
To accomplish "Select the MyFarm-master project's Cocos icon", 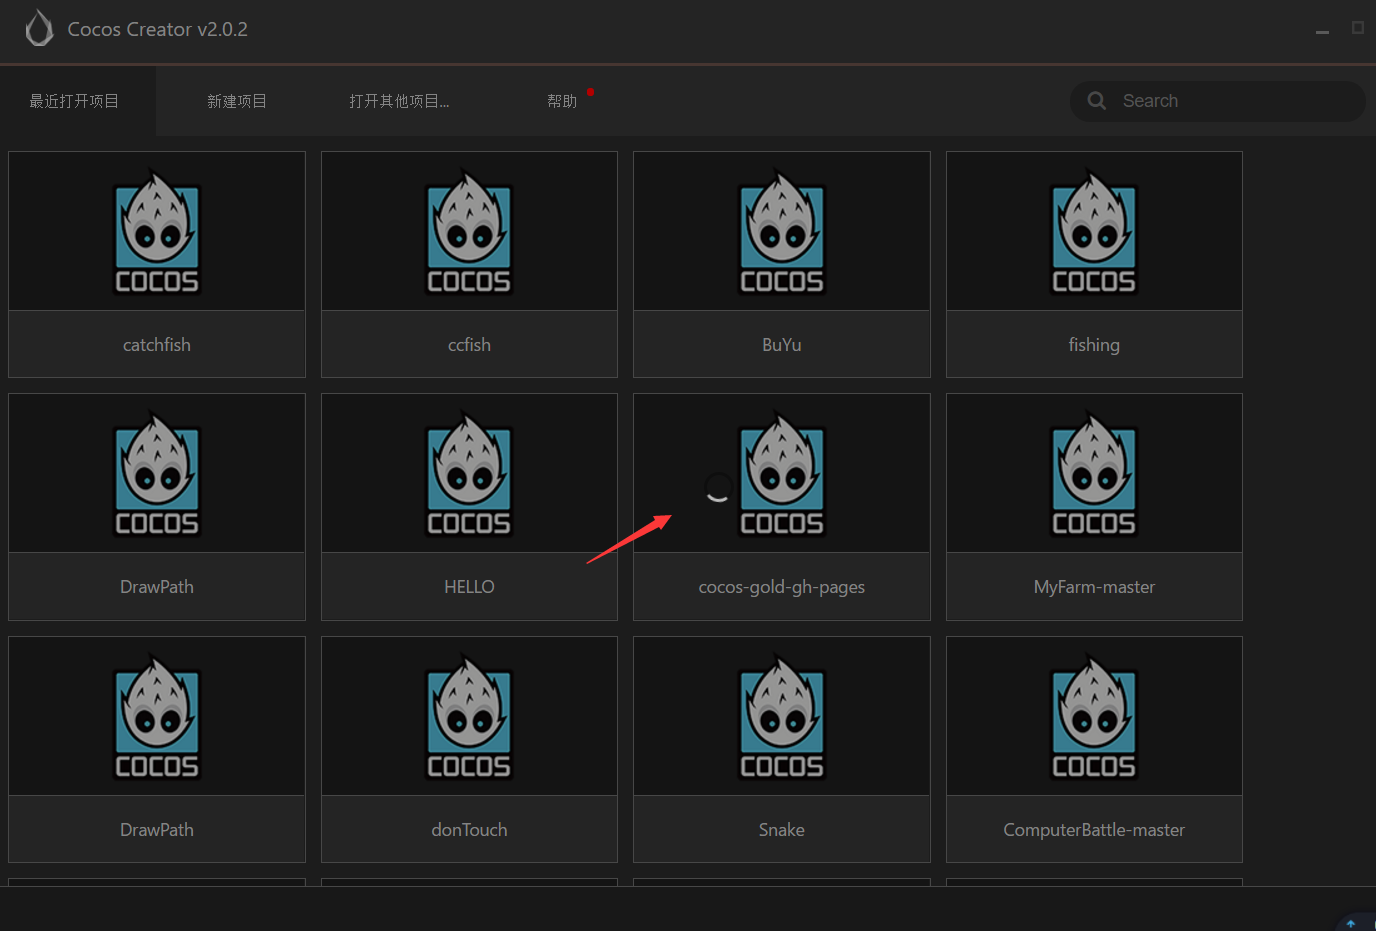I will pyautogui.click(x=1094, y=474).
